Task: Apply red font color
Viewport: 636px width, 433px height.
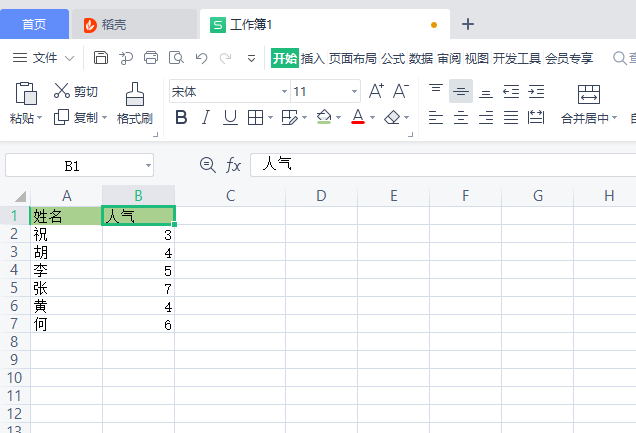Action: pos(358,117)
